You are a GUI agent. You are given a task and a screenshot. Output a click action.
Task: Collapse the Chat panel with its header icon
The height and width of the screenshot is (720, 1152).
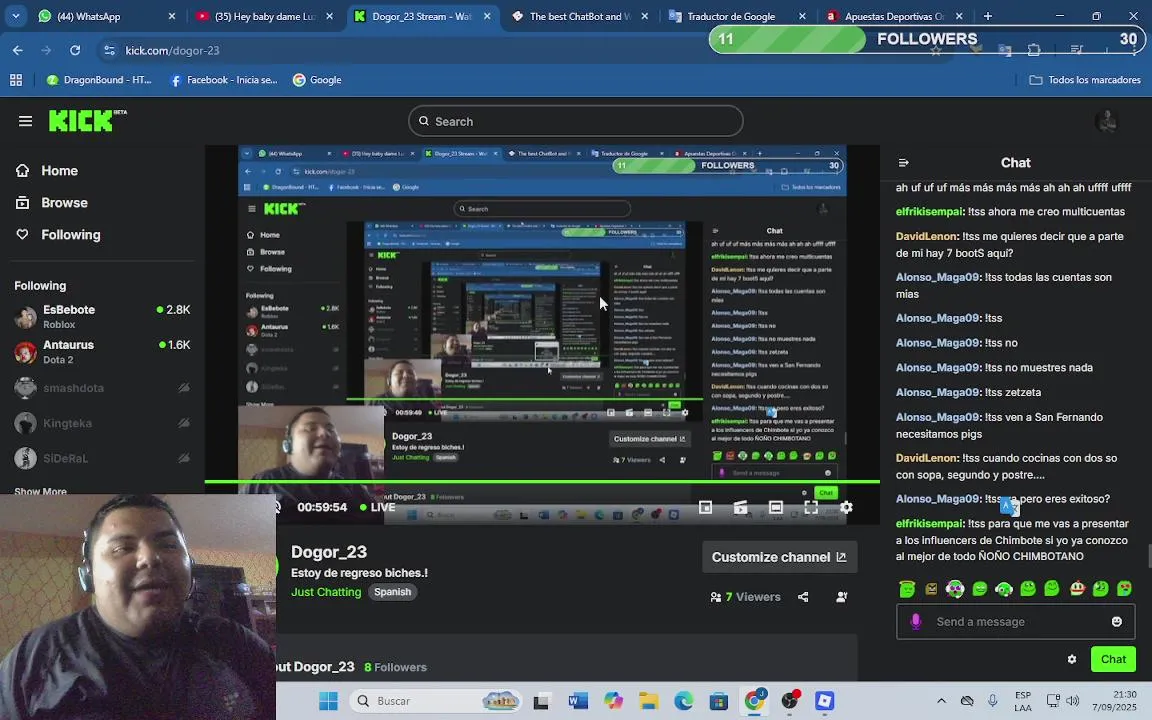904,163
